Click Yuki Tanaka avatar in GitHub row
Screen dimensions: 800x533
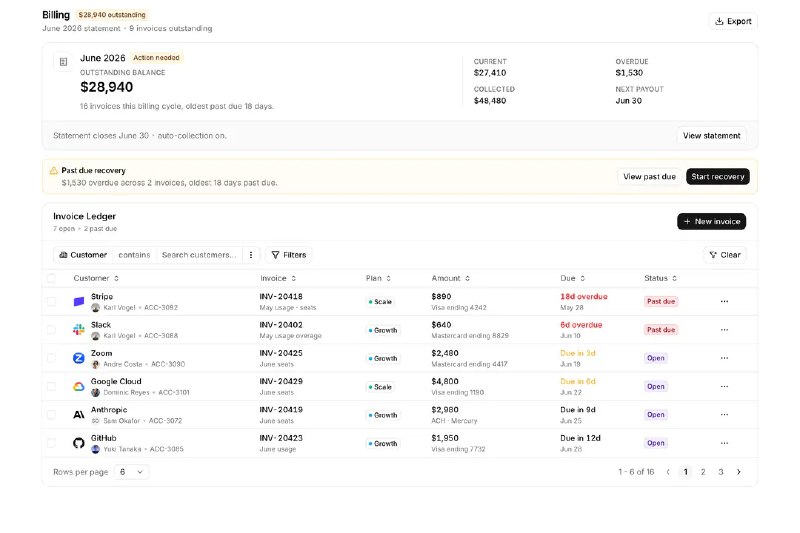coord(95,449)
